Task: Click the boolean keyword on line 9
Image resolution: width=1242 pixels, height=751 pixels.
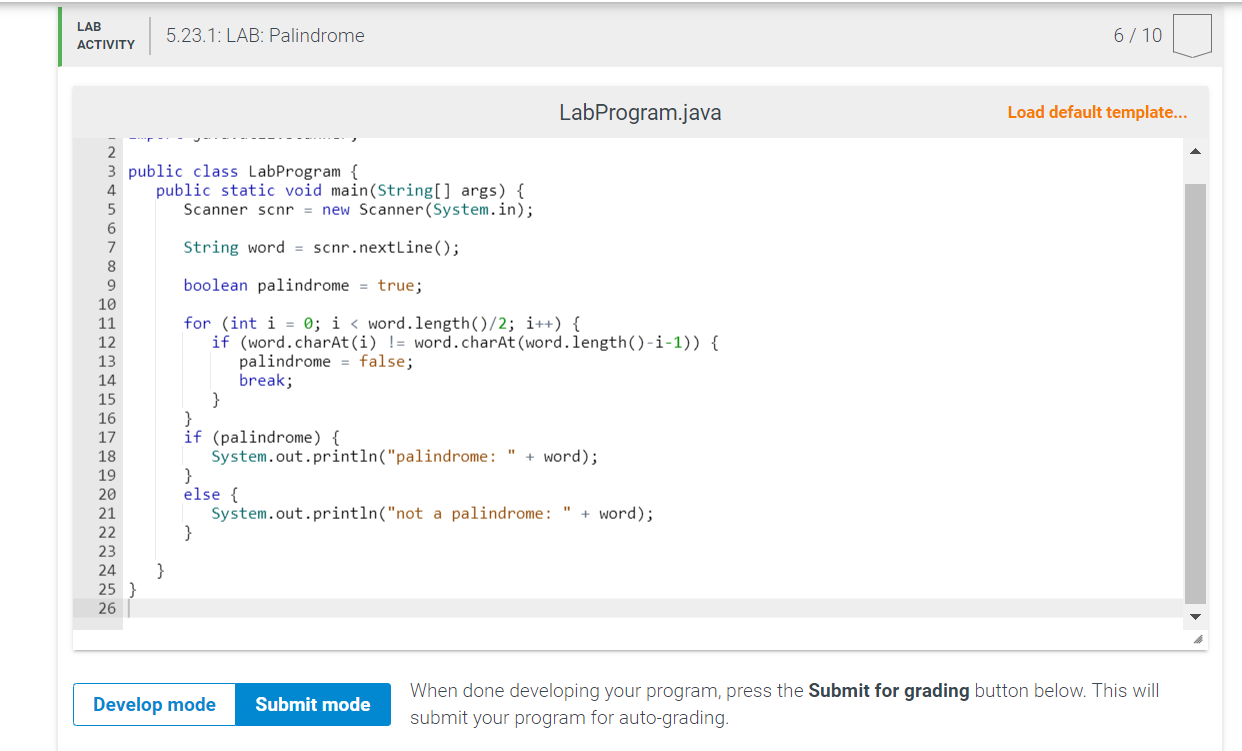Action: (x=215, y=285)
